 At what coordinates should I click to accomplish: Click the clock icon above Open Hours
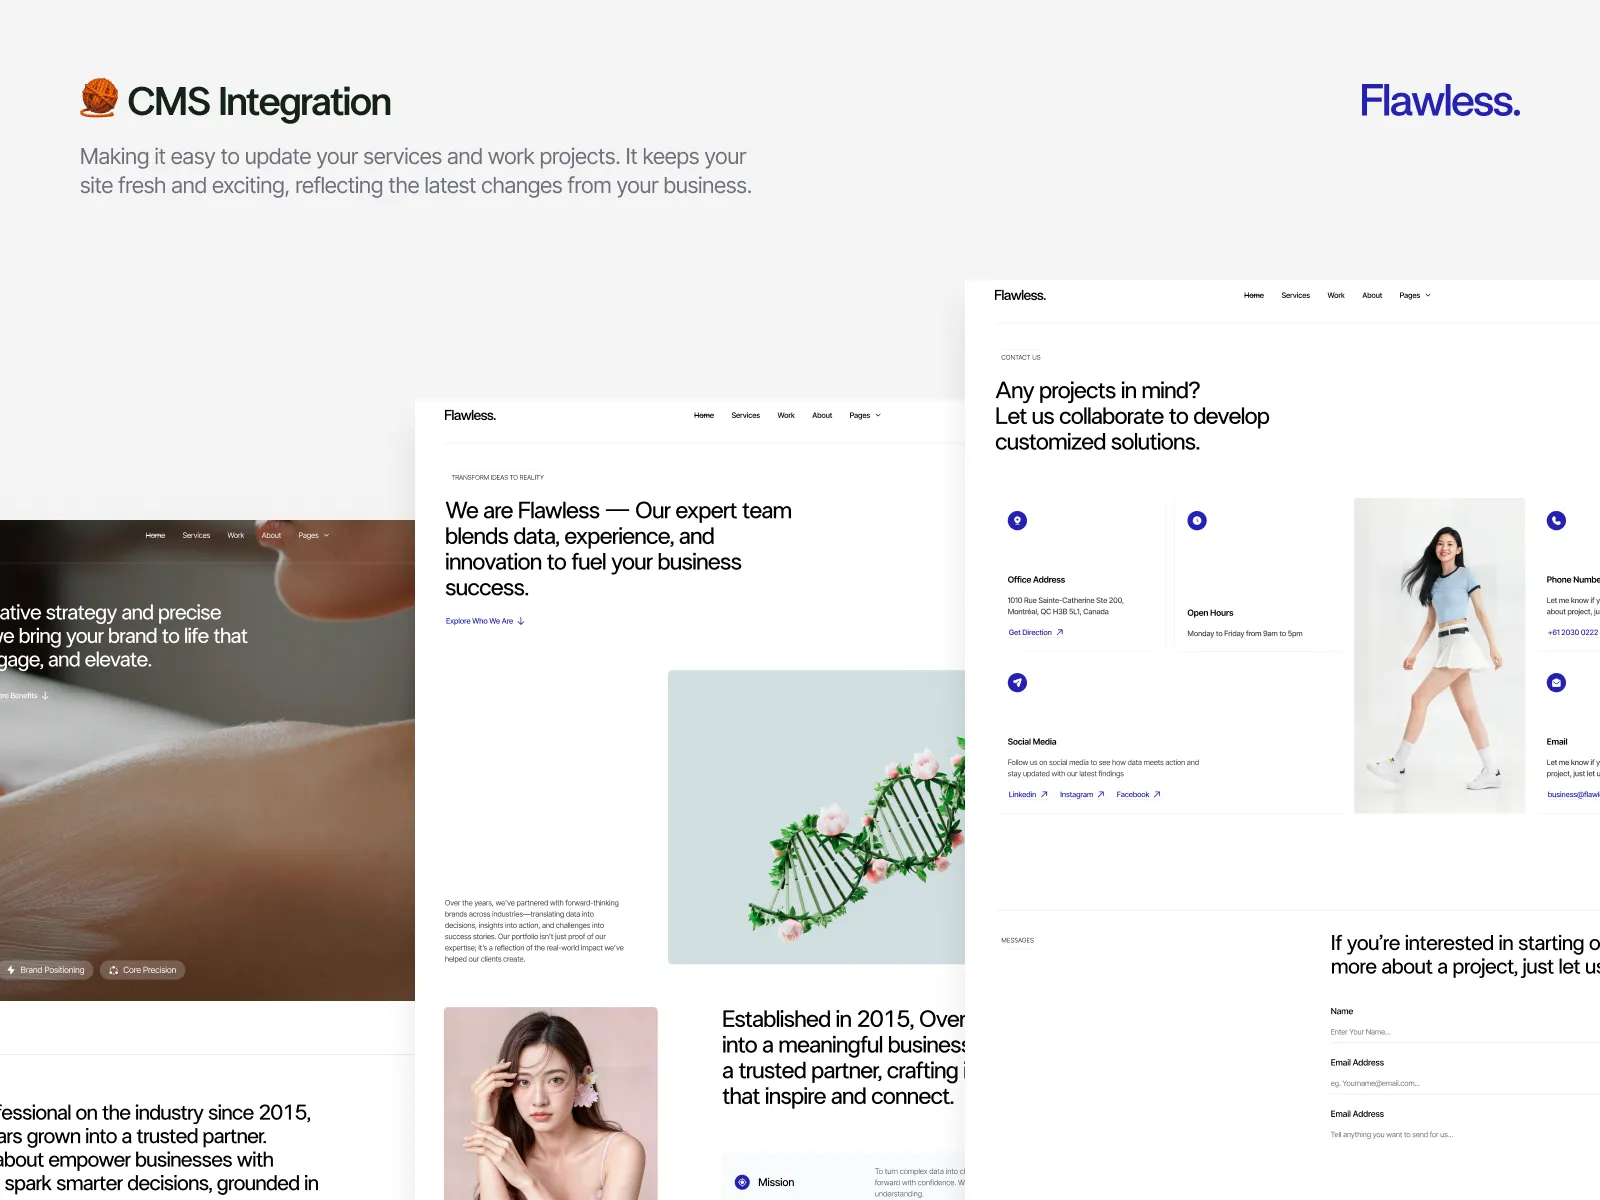click(x=1197, y=520)
